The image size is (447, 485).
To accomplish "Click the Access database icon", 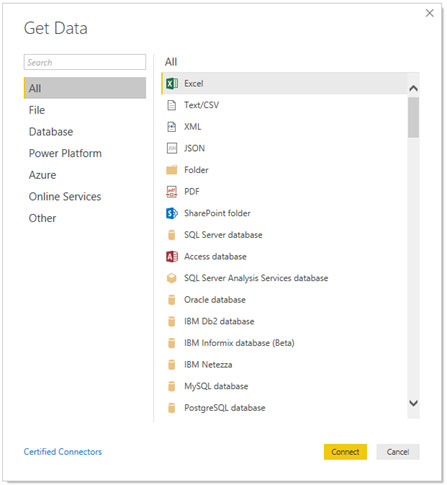I will pos(172,257).
